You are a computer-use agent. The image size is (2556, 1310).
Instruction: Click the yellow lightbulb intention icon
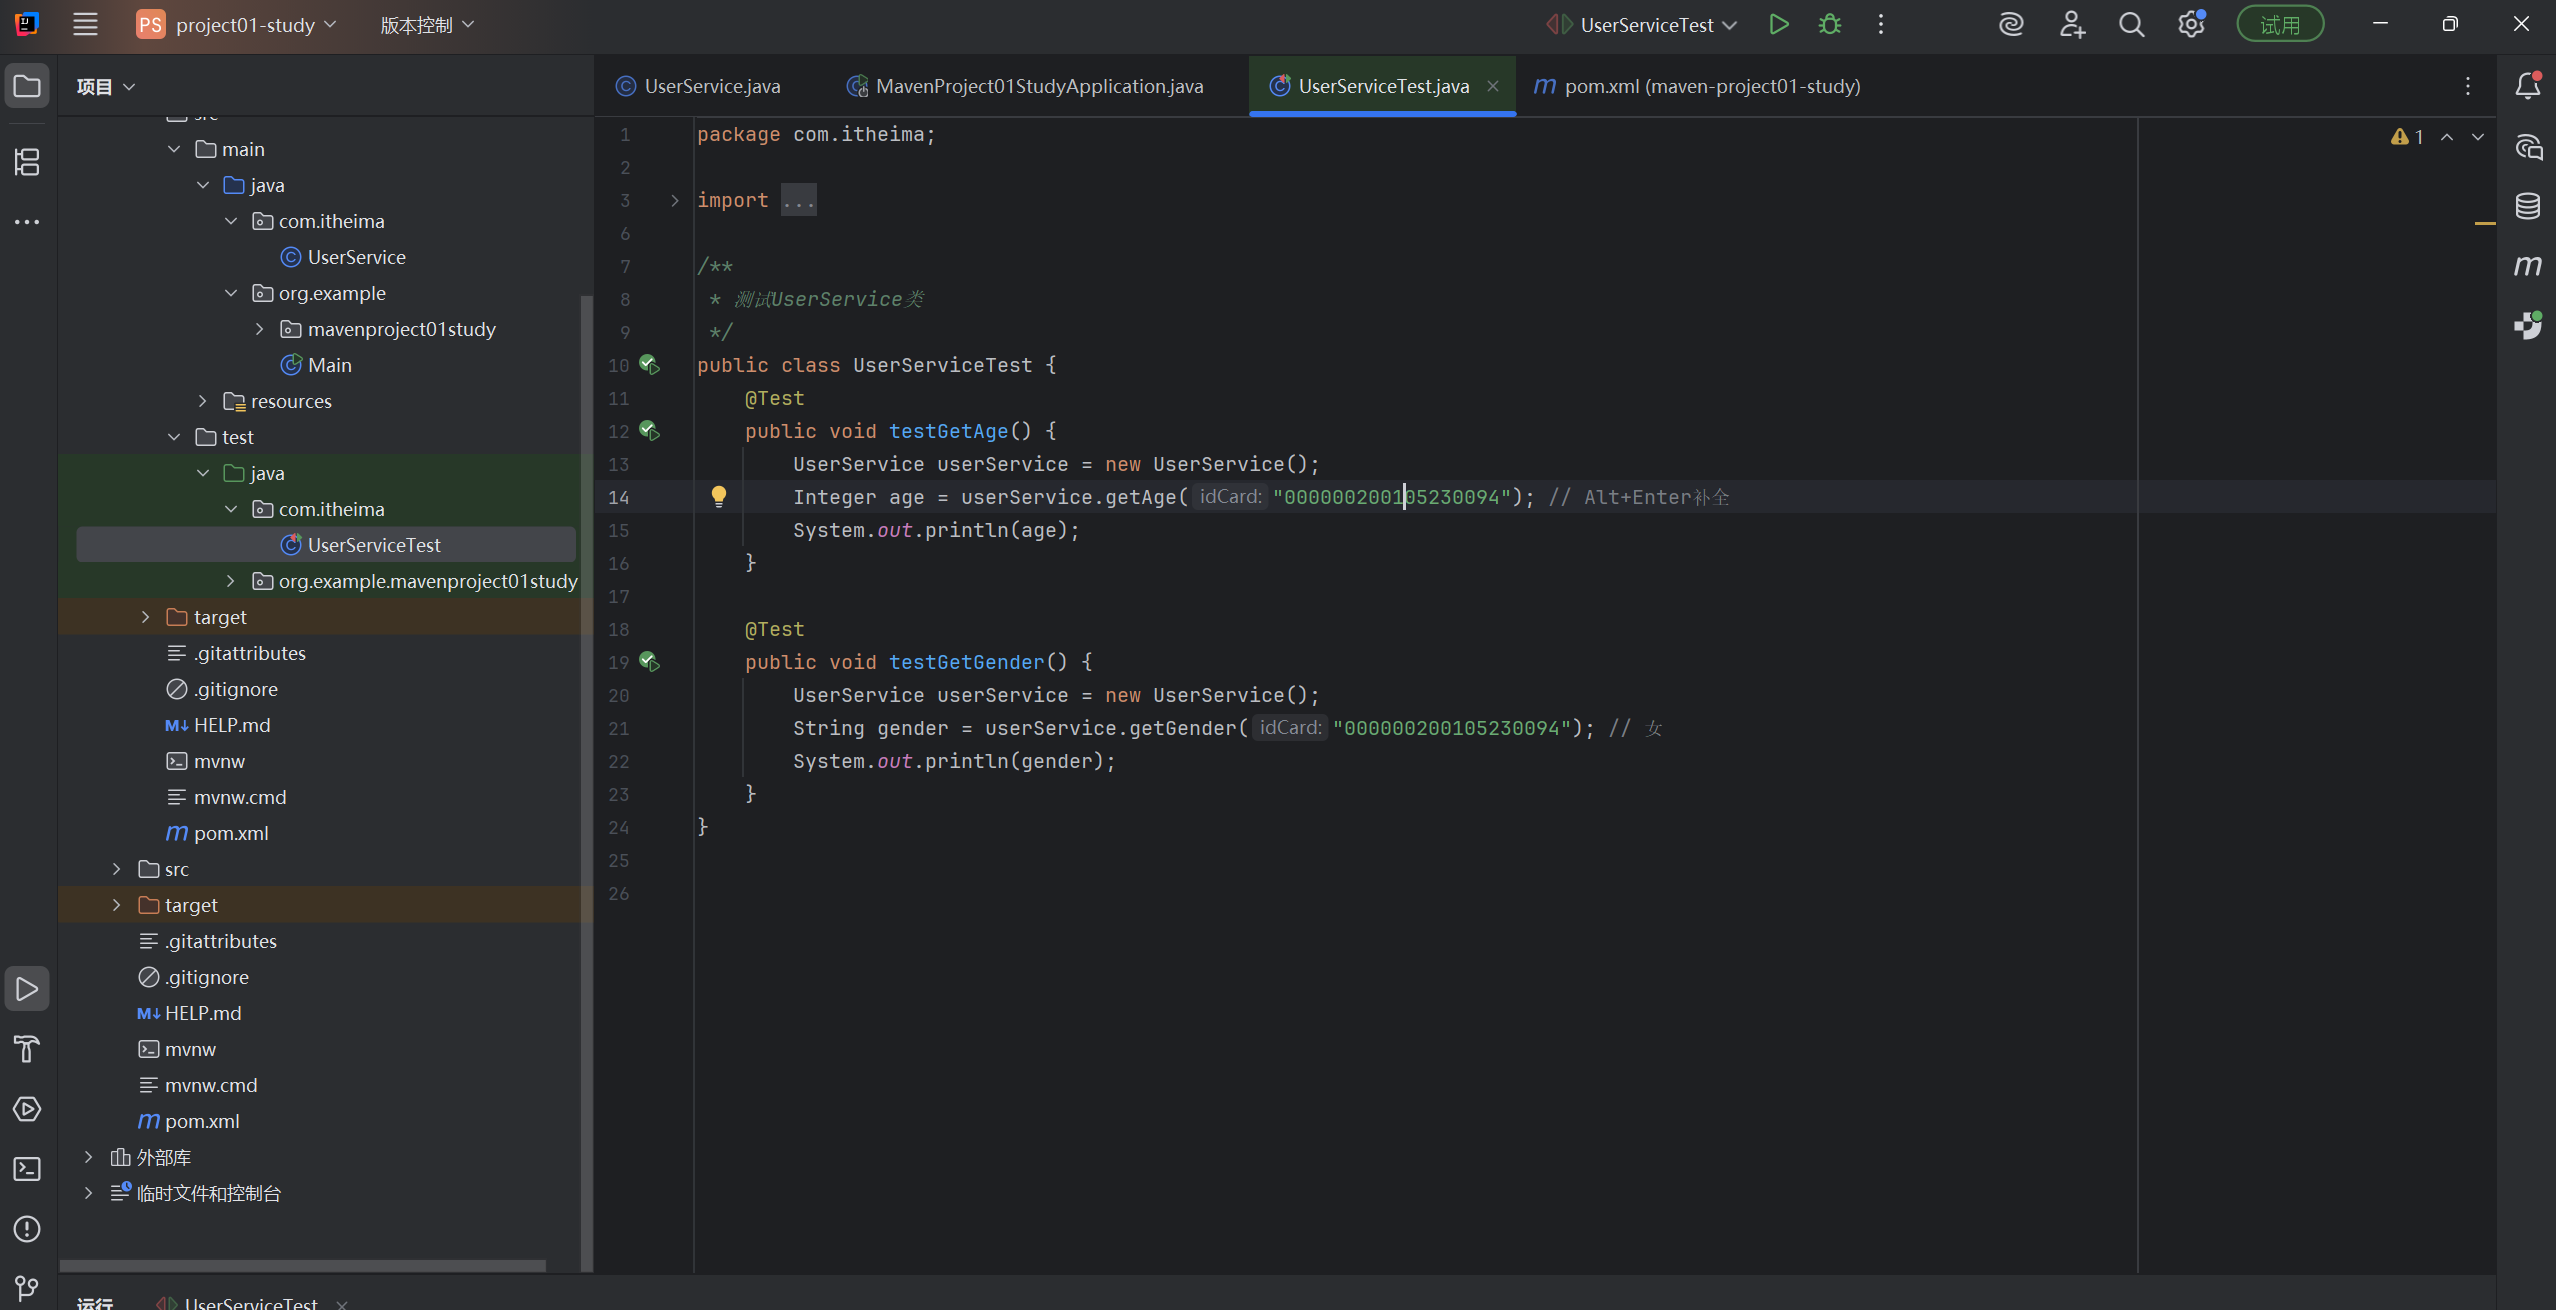[718, 496]
